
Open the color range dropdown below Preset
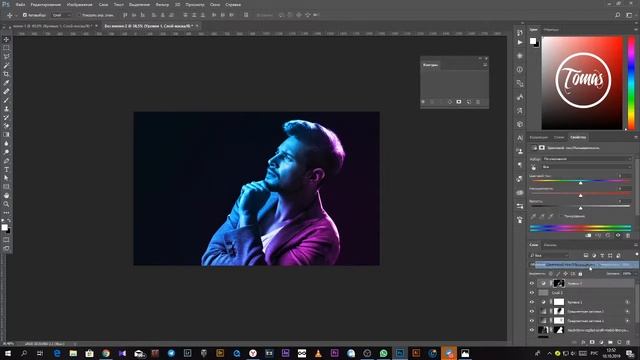587,167
